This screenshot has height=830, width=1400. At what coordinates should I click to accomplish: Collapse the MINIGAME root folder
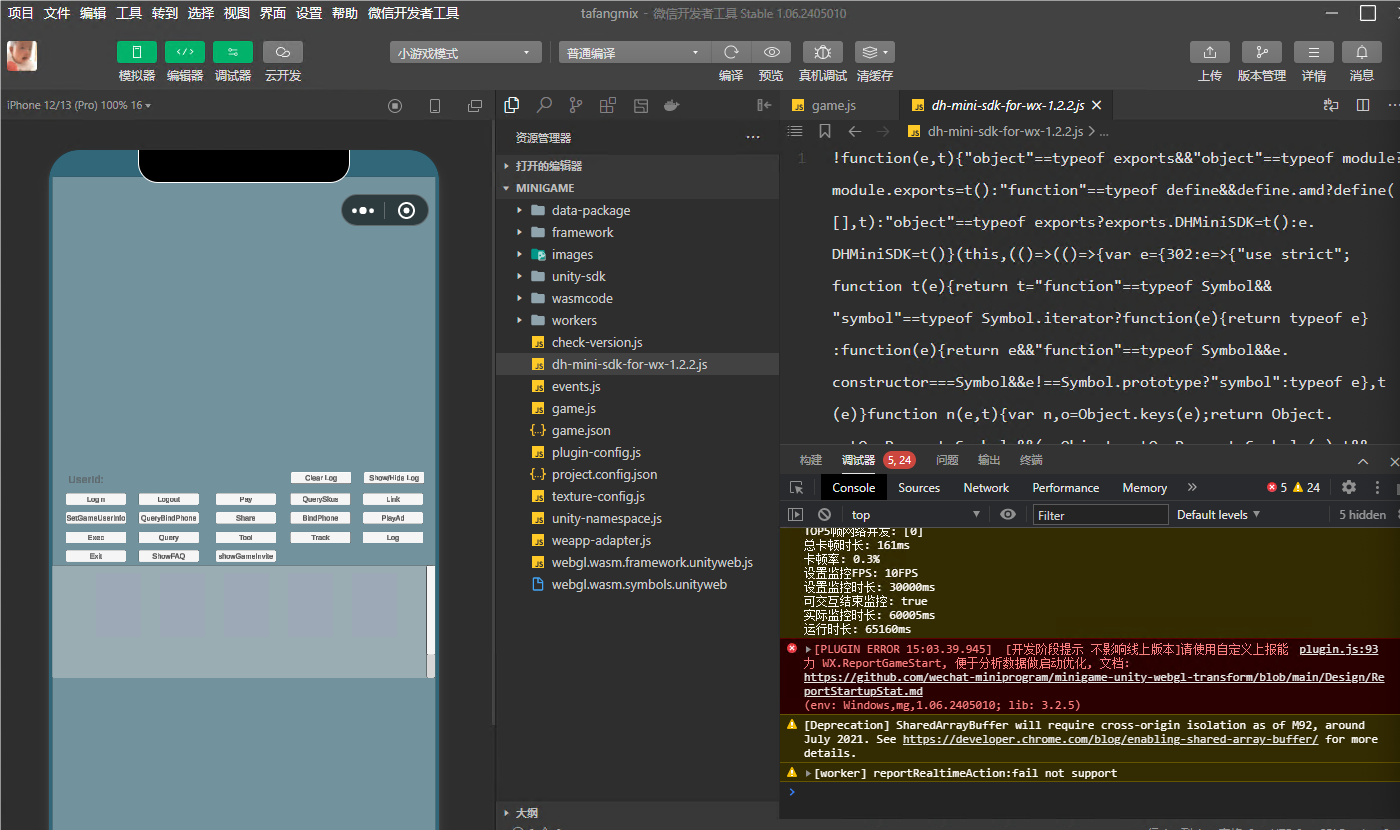click(637, 188)
